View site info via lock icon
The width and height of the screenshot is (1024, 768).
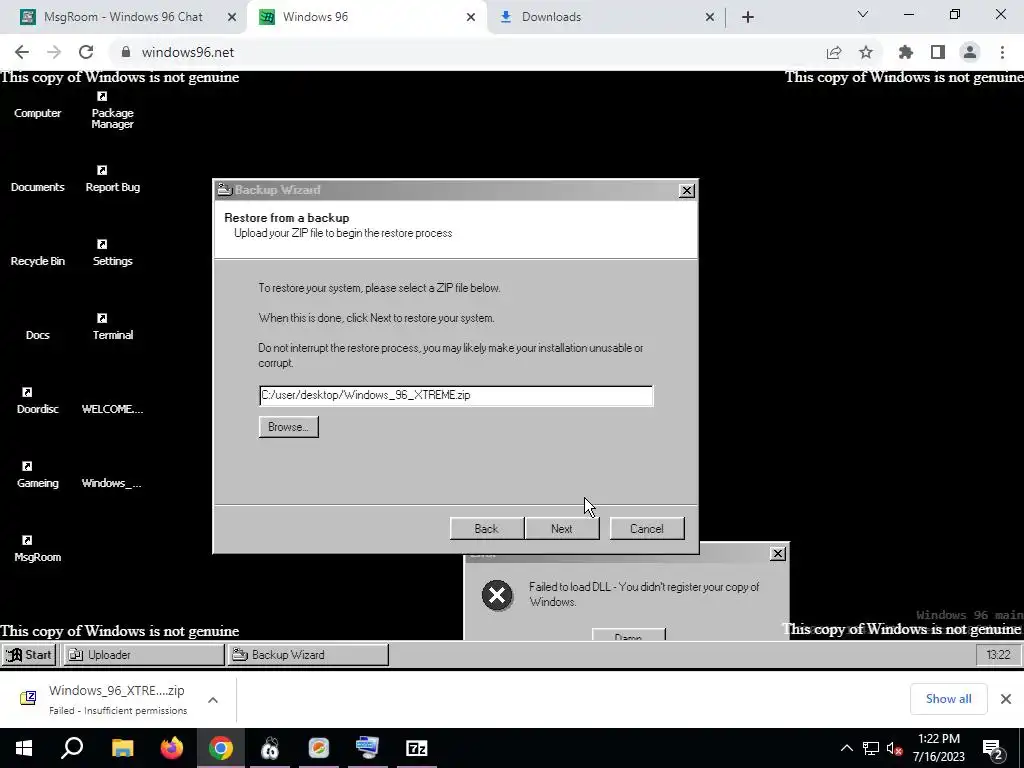tap(126, 52)
